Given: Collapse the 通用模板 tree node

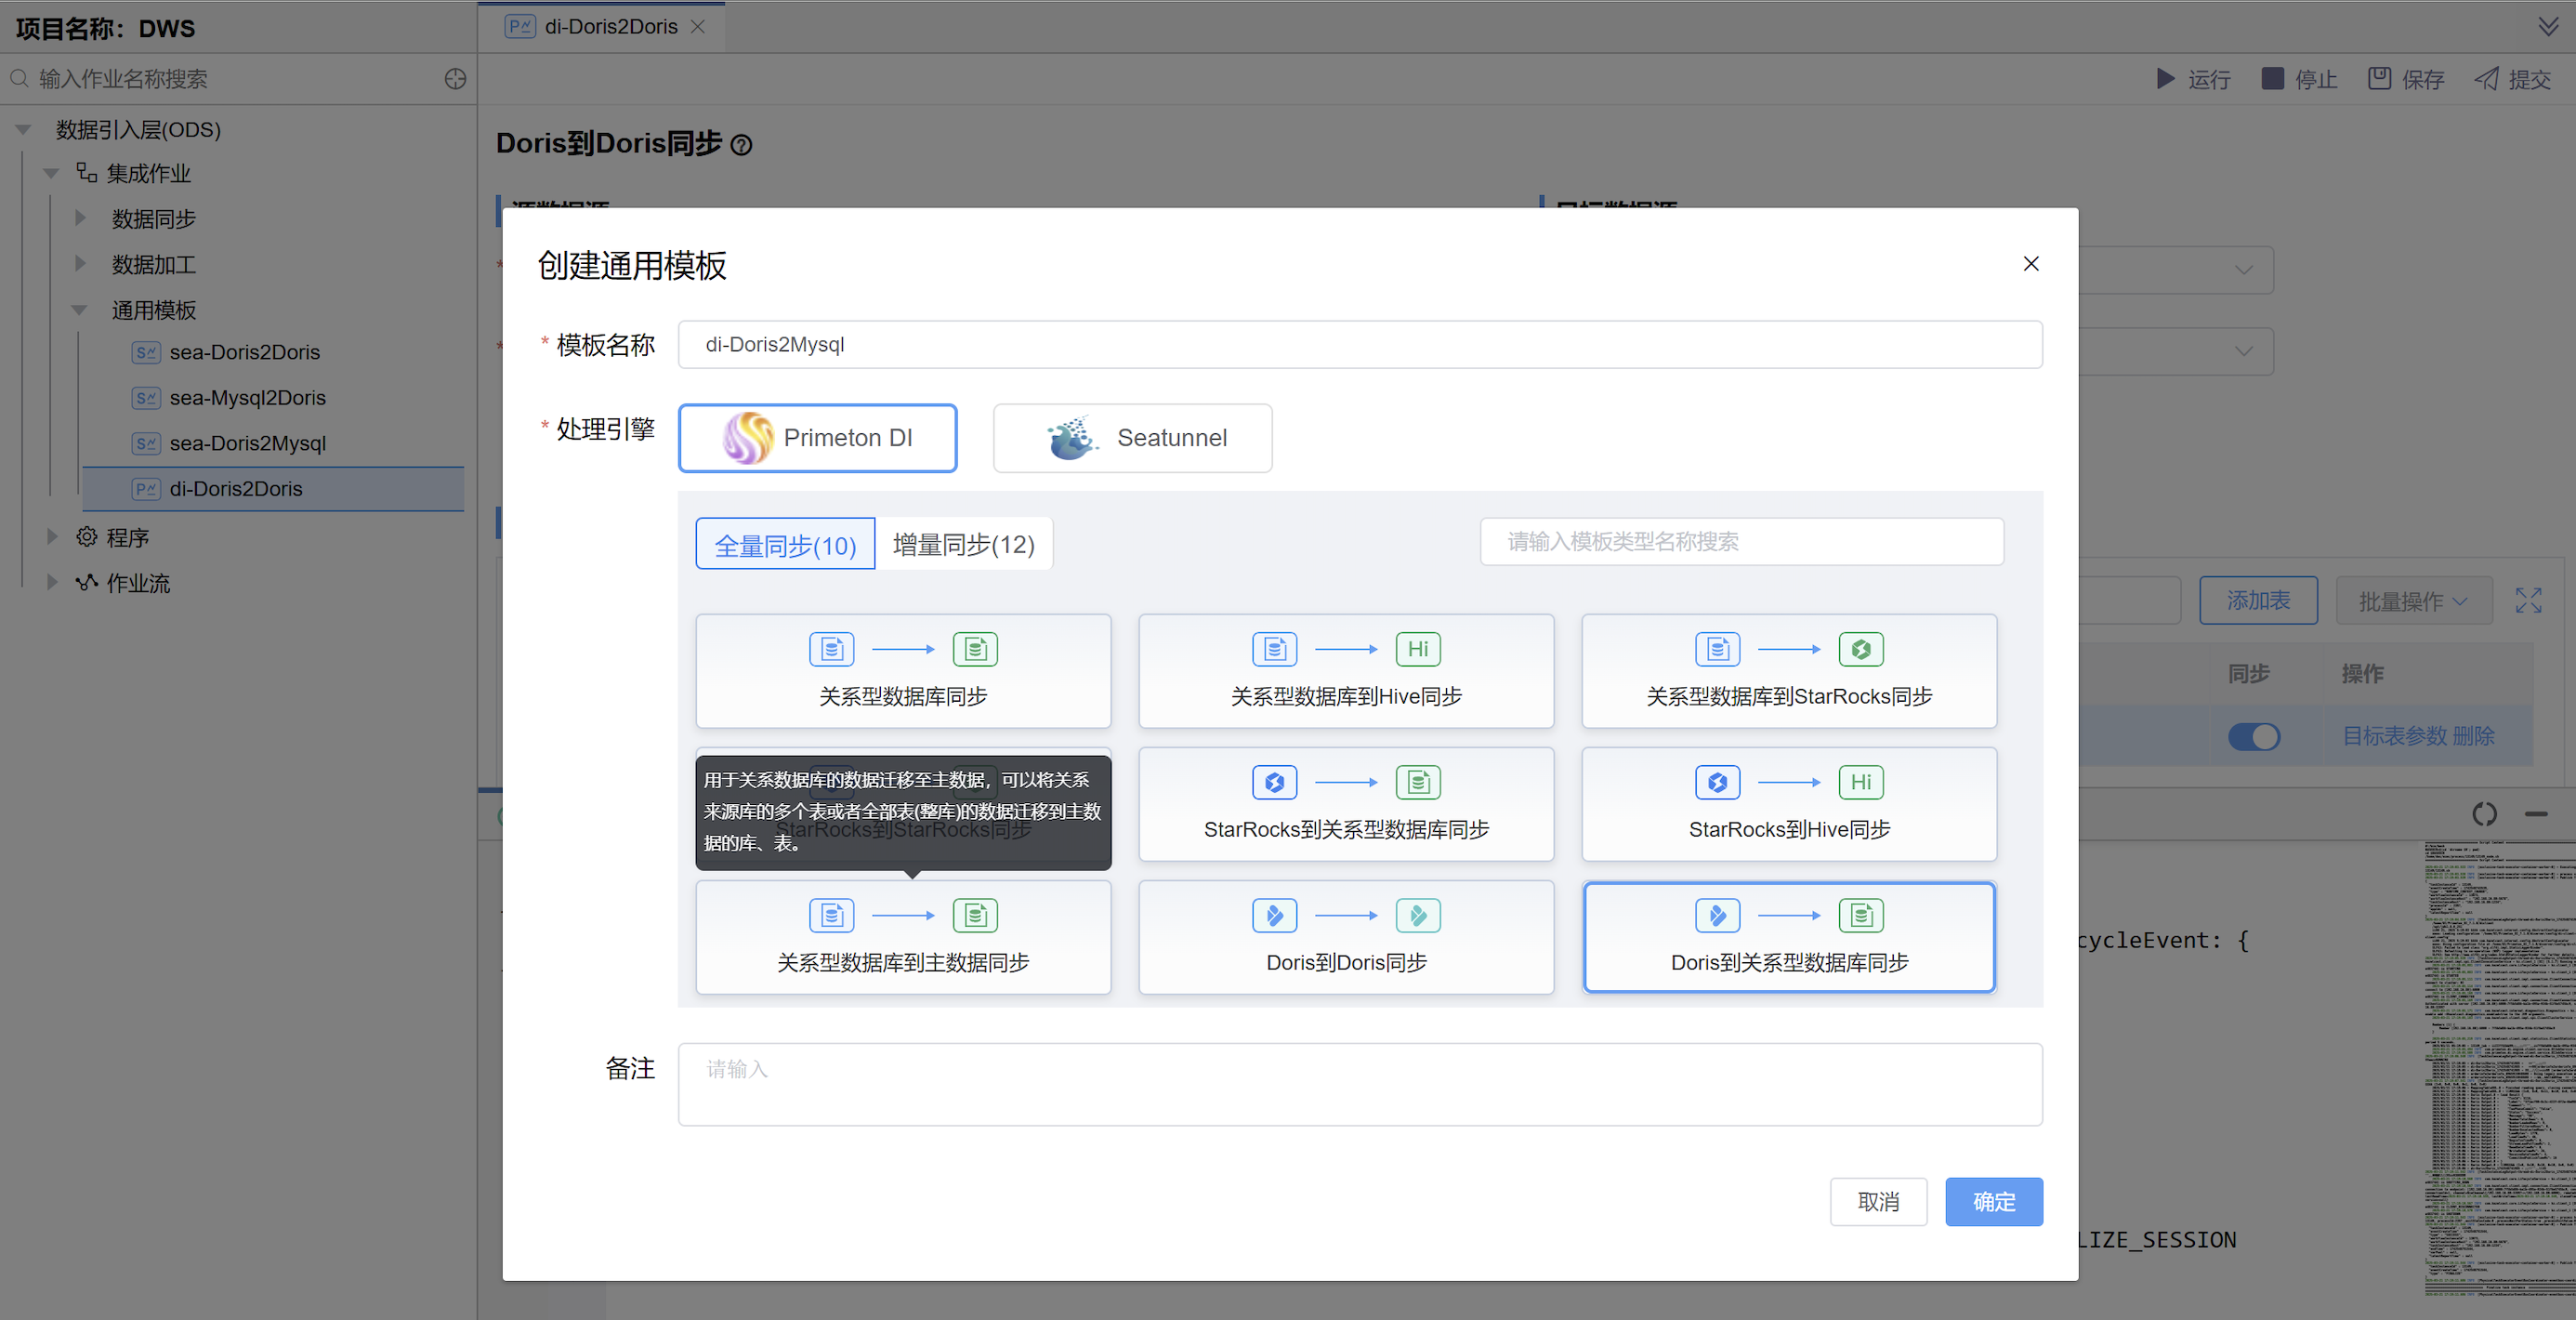Looking at the screenshot, I should (x=79, y=310).
